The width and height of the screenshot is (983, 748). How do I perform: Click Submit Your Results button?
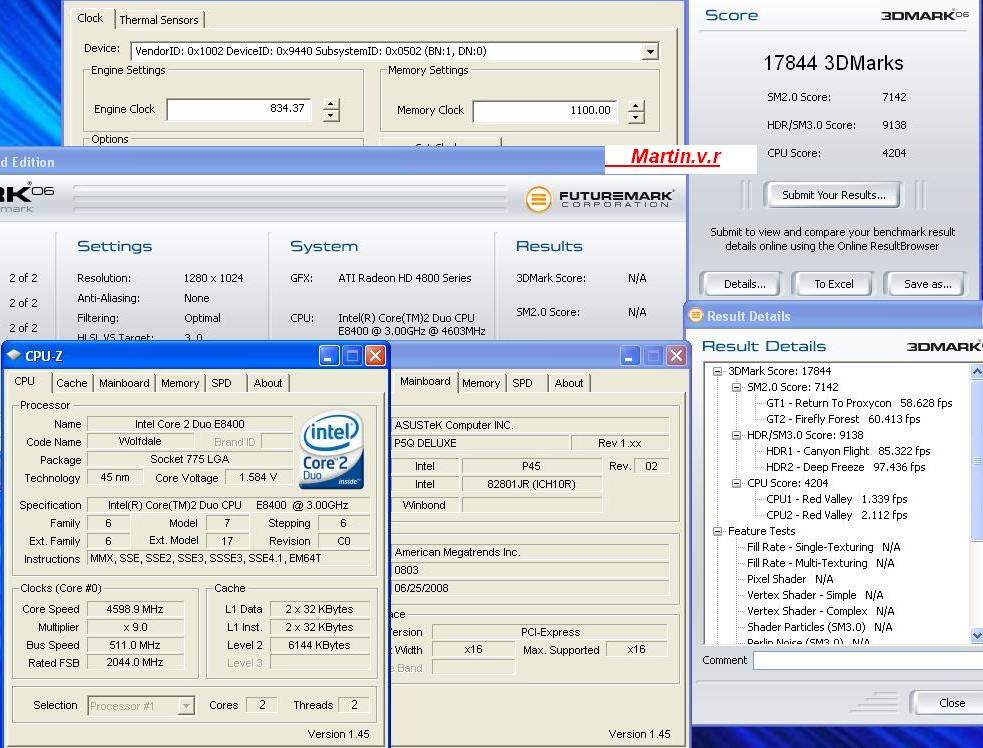point(833,195)
